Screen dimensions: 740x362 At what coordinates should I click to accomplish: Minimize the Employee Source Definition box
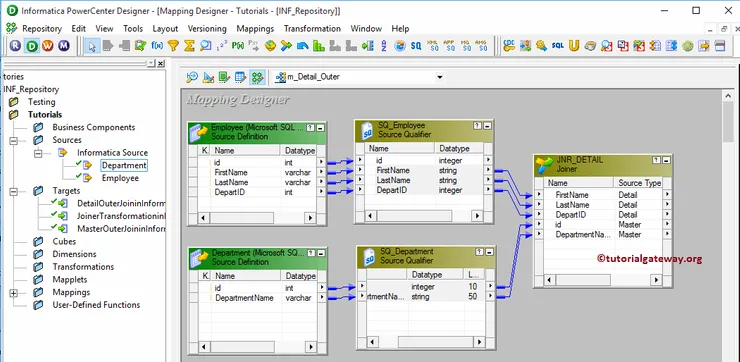(321, 127)
